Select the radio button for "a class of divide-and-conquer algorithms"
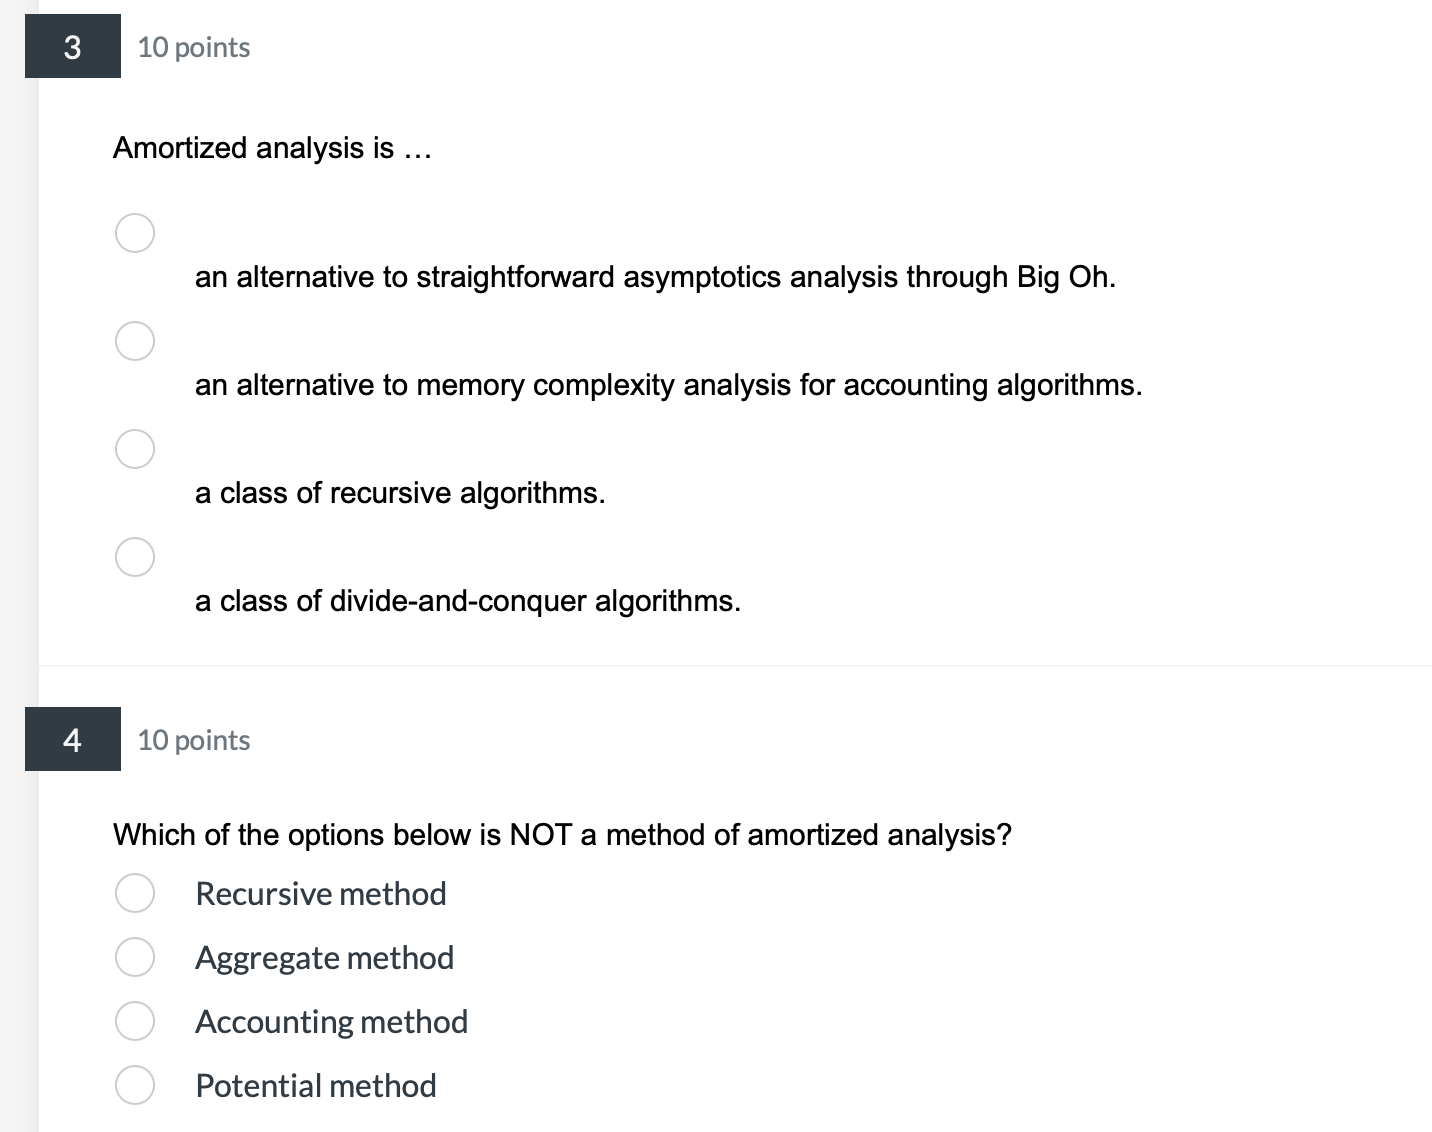The image size is (1432, 1132). (x=134, y=557)
